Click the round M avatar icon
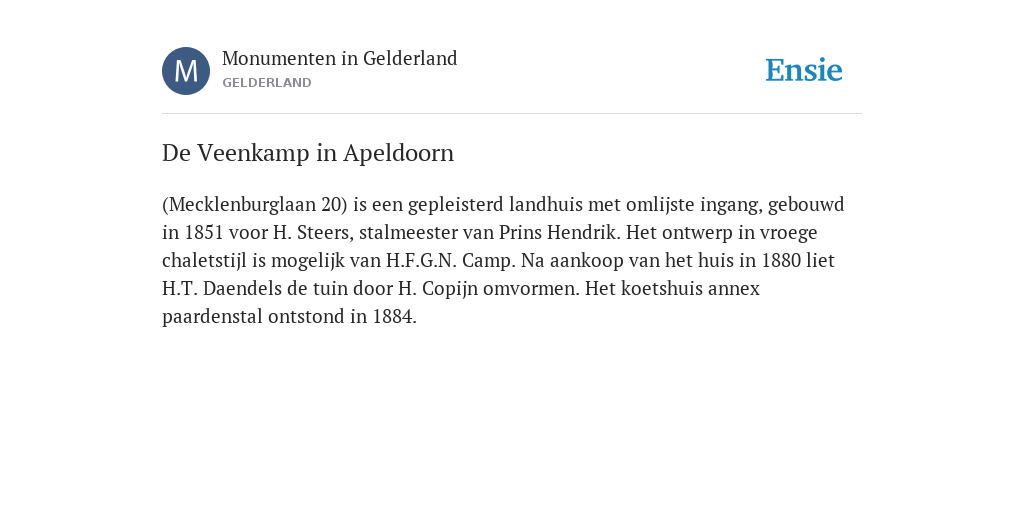Screen dimensions: 1024x512 [x=186, y=71]
